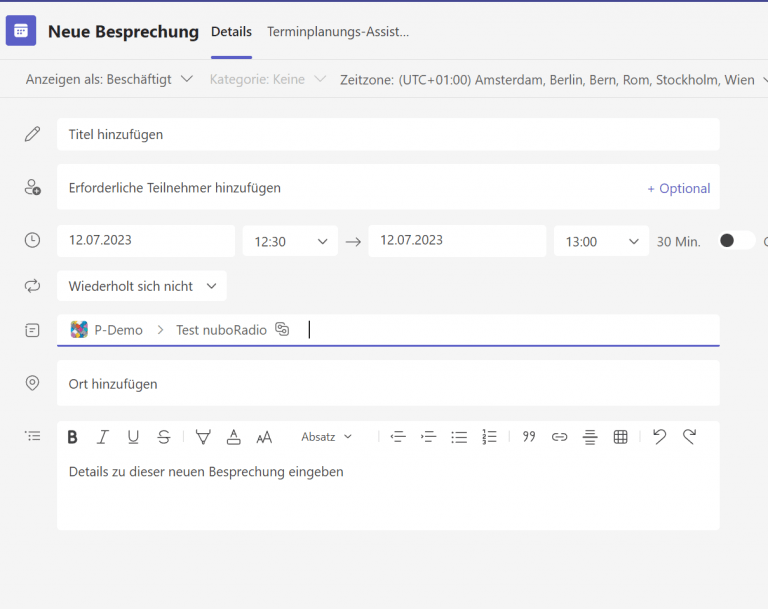Click the location pin icon
Screen dimensions: 768x609
32,383
